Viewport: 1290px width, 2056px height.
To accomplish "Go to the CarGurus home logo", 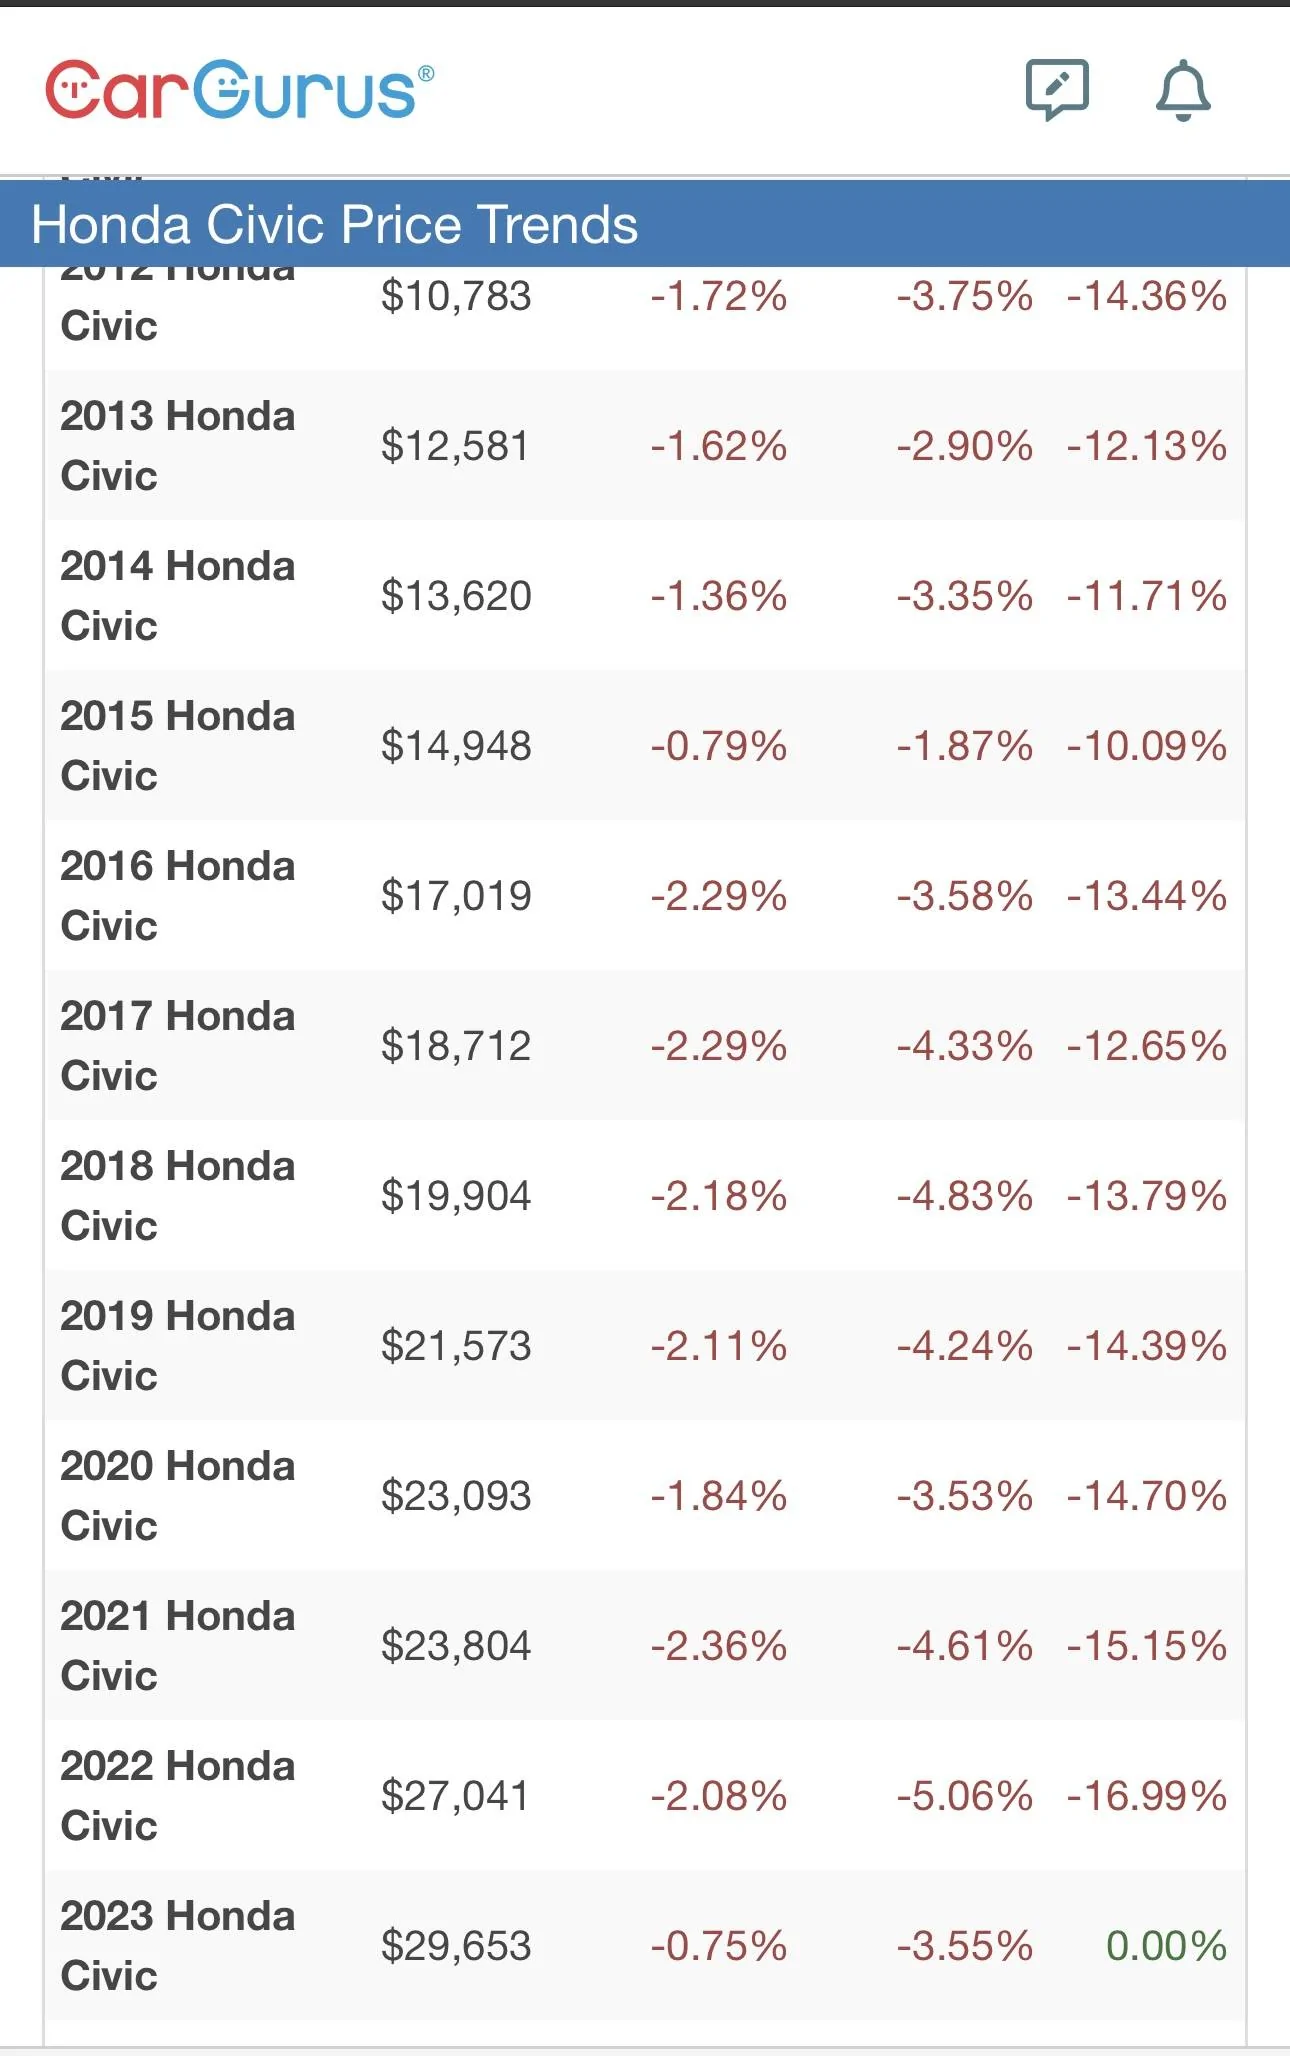I will (x=240, y=90).
